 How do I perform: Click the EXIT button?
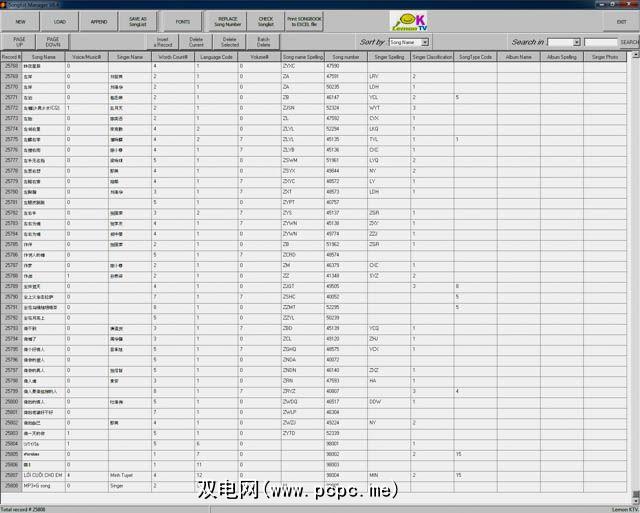coord(621,22)
